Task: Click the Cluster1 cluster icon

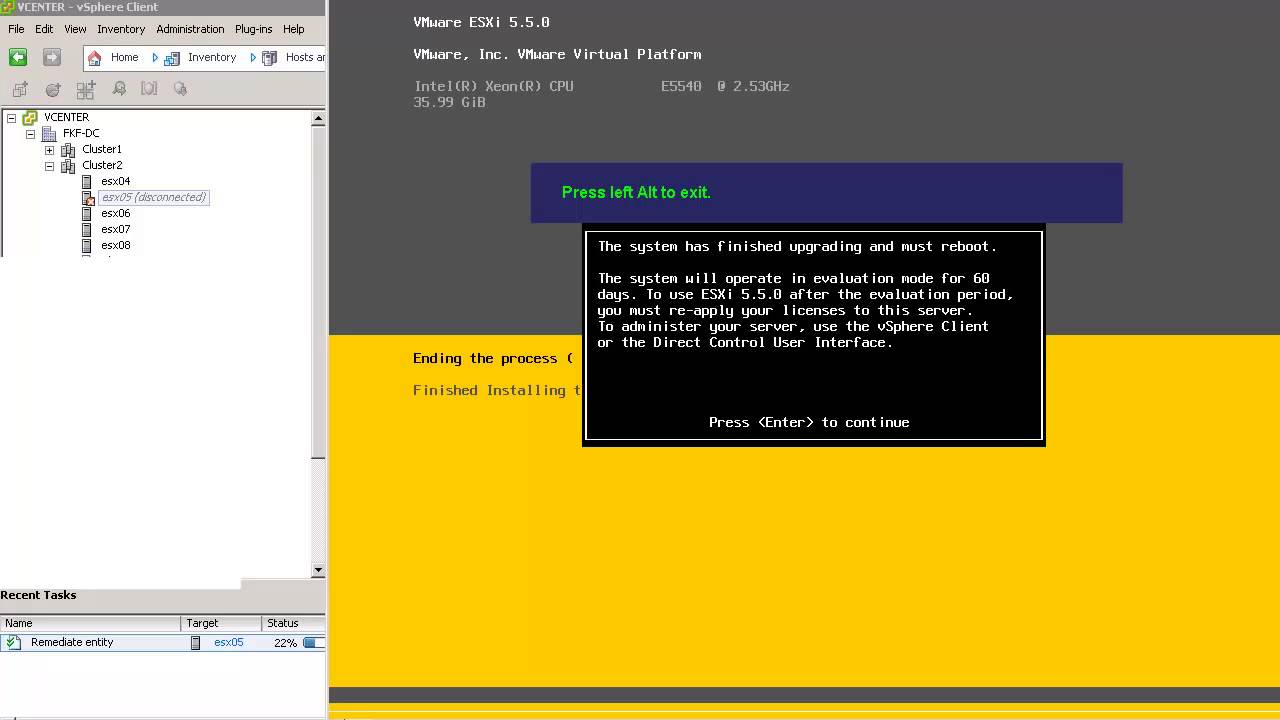Action: tap(68, 149)
